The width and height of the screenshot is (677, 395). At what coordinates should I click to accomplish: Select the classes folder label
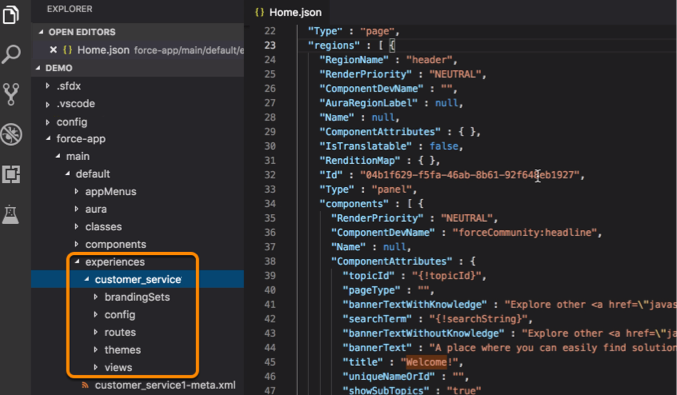104,227
